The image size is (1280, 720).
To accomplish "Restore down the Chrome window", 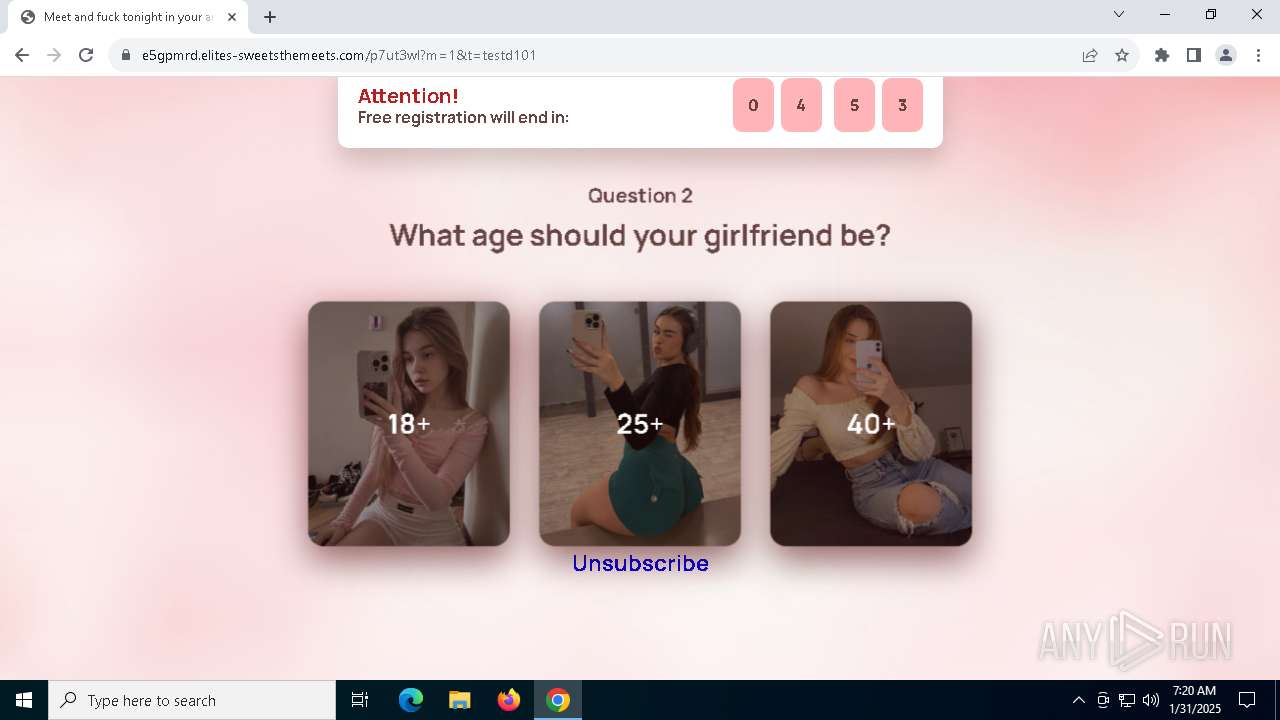I will click(1211, 14).
